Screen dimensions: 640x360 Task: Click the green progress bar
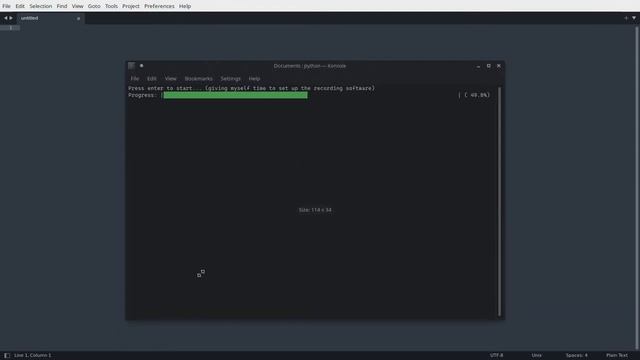click(x=236, y=95)
